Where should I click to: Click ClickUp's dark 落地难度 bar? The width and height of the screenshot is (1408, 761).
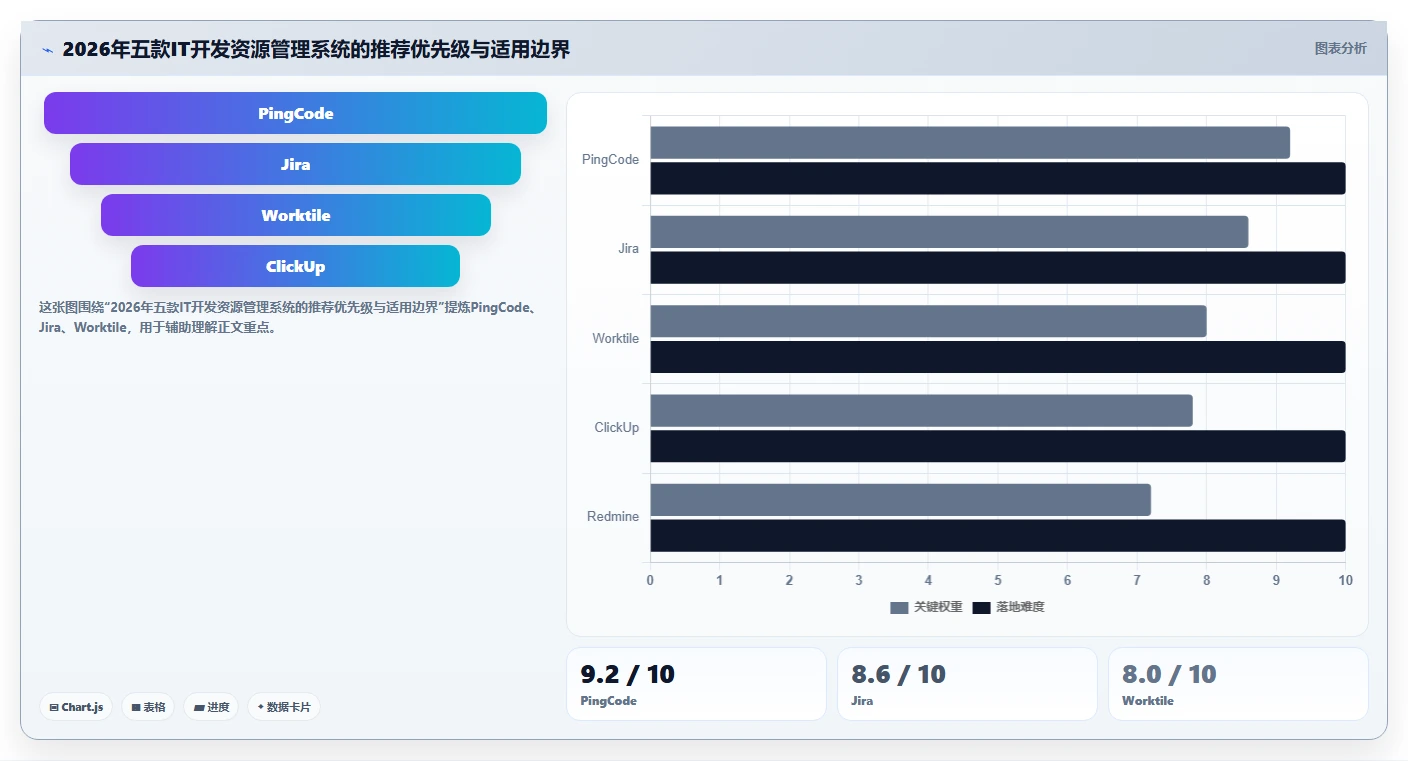pyautogui.click(x=998, y=446)
